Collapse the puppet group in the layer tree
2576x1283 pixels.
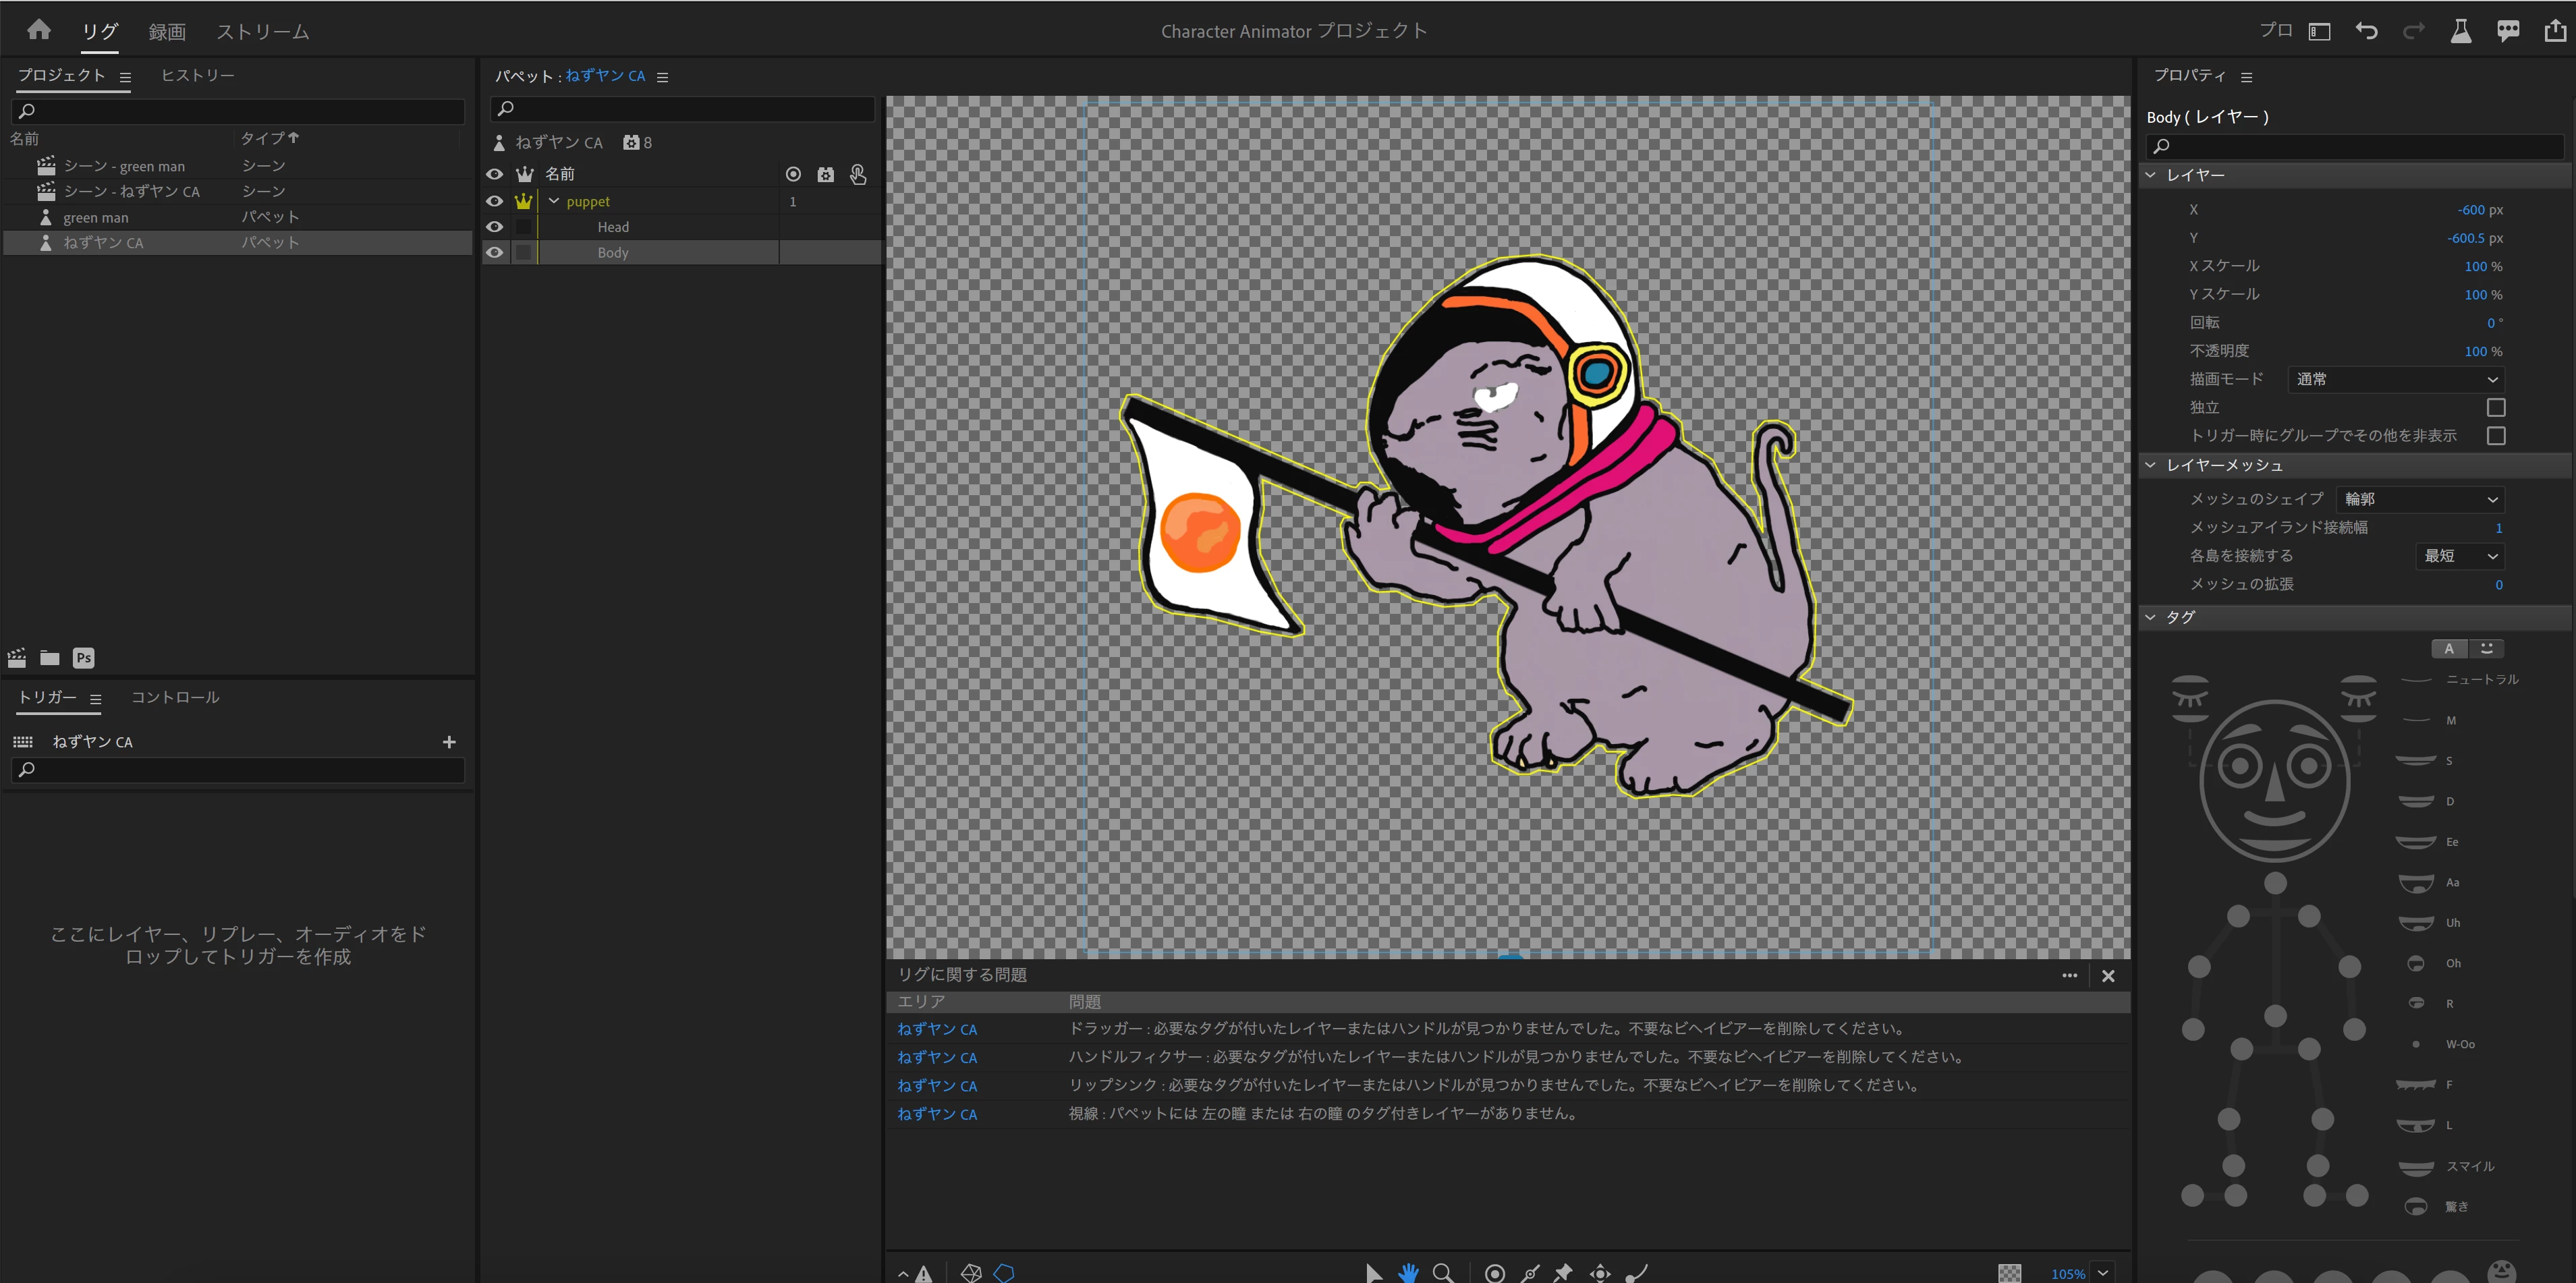(554, 201)
